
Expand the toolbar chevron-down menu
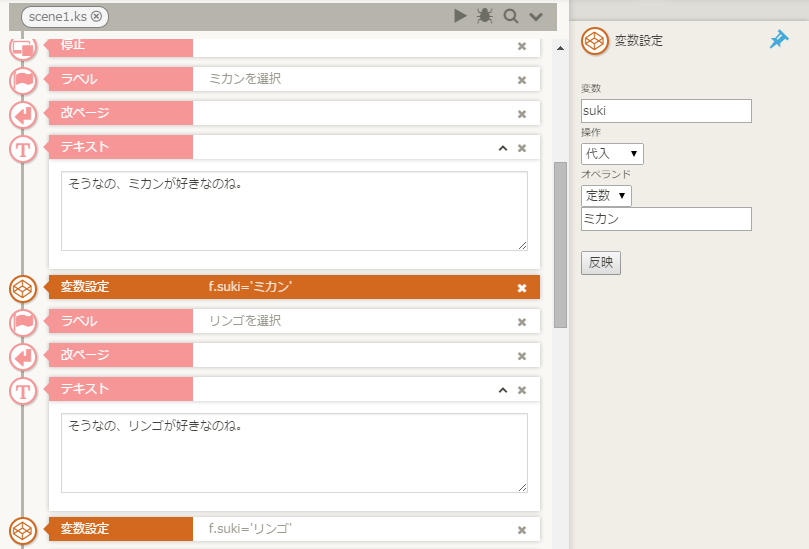click(536, 17)
